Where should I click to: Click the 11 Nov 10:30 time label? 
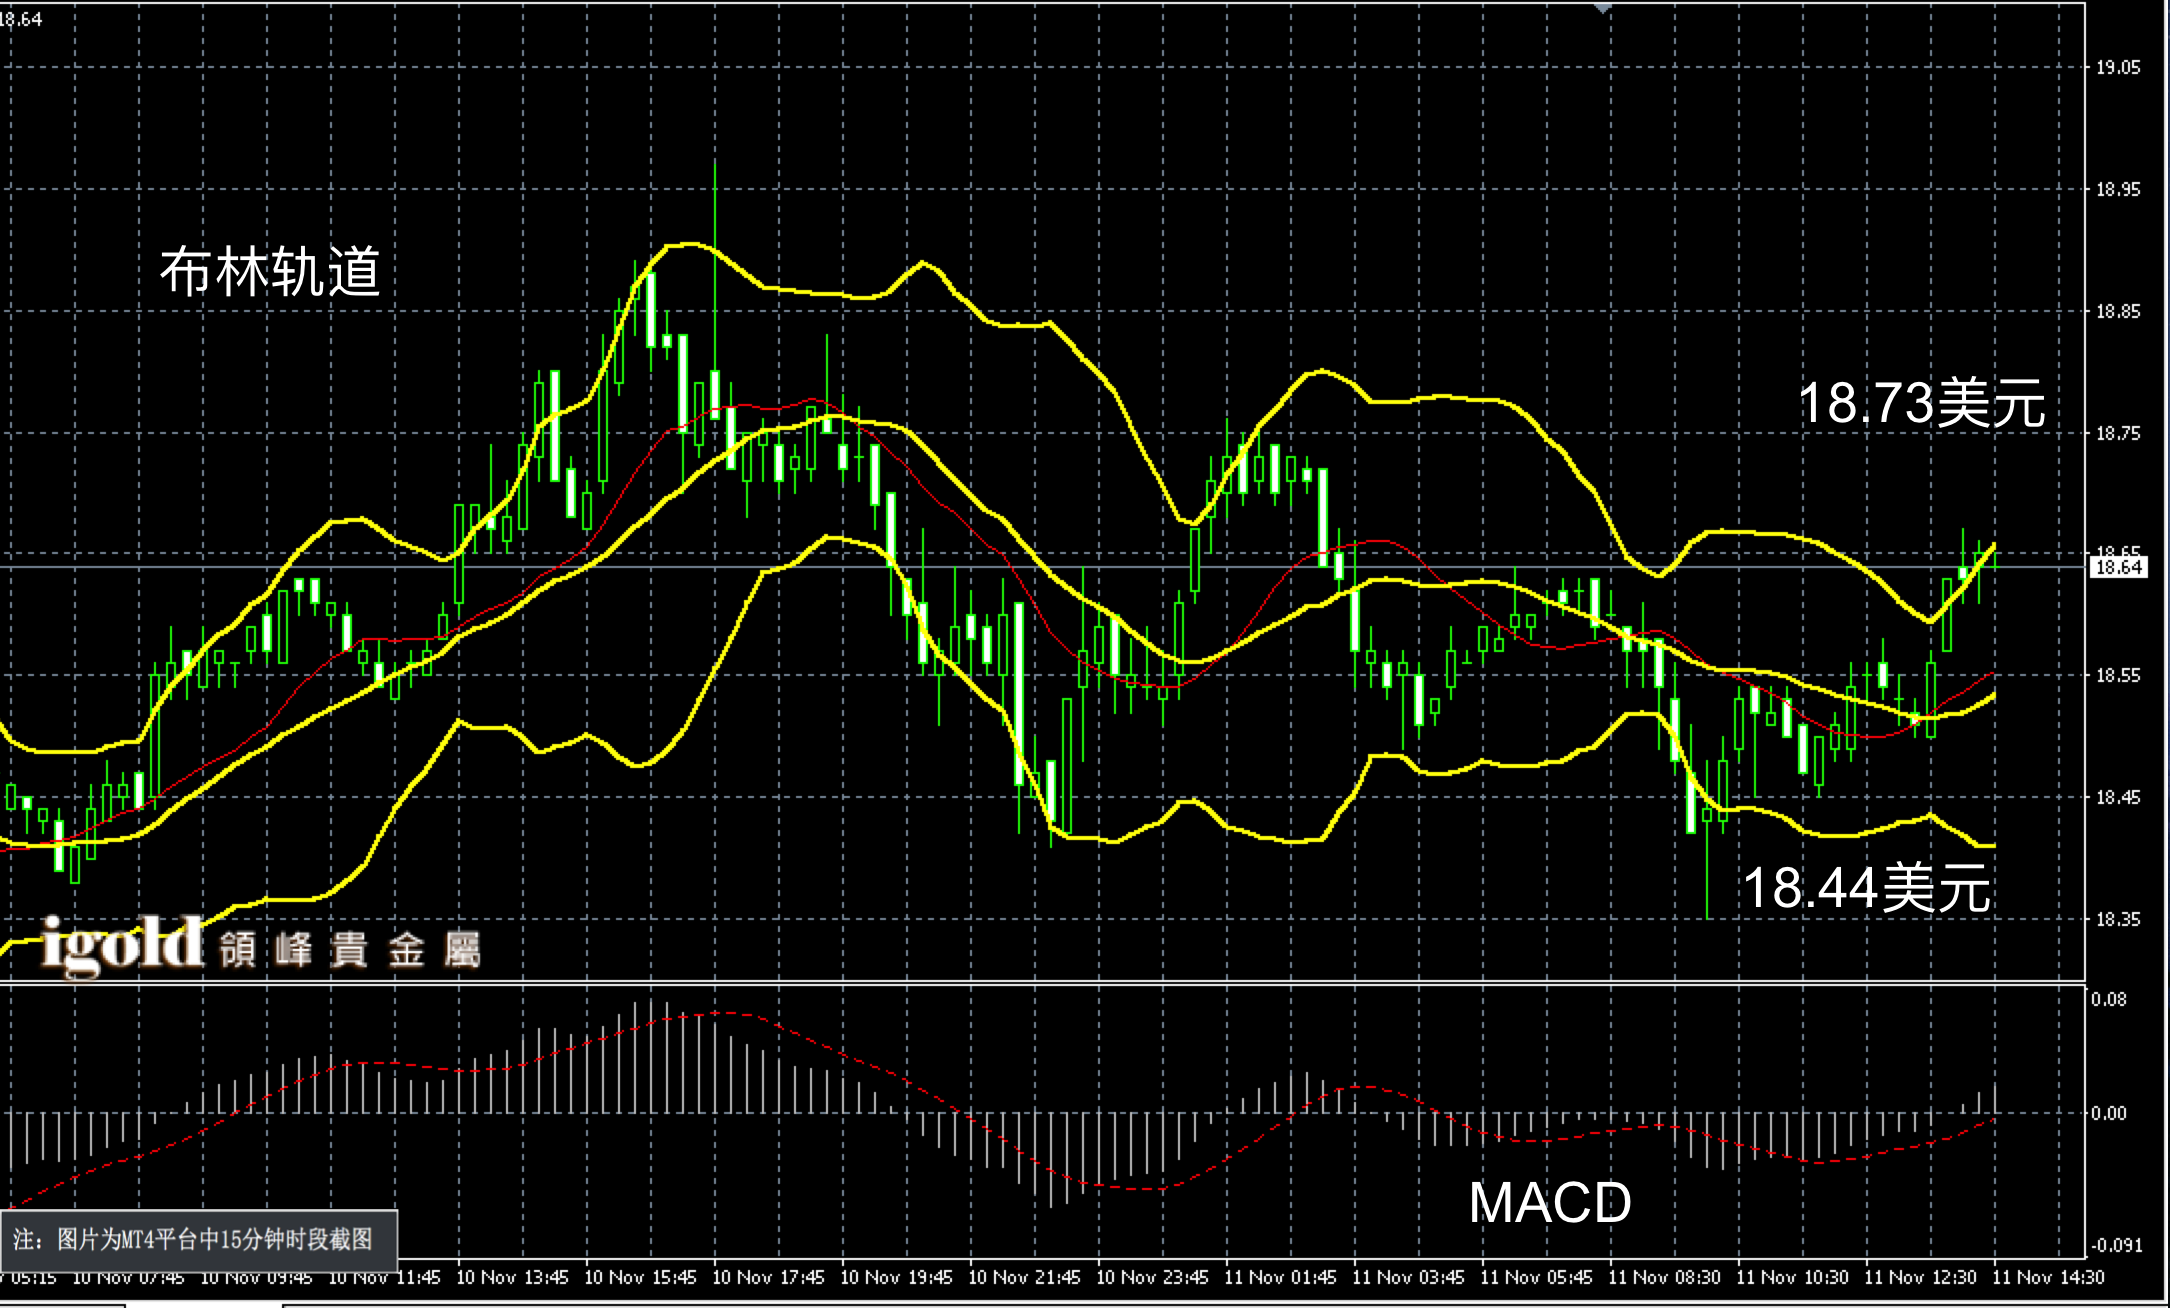click(x=1792, y=1278)
